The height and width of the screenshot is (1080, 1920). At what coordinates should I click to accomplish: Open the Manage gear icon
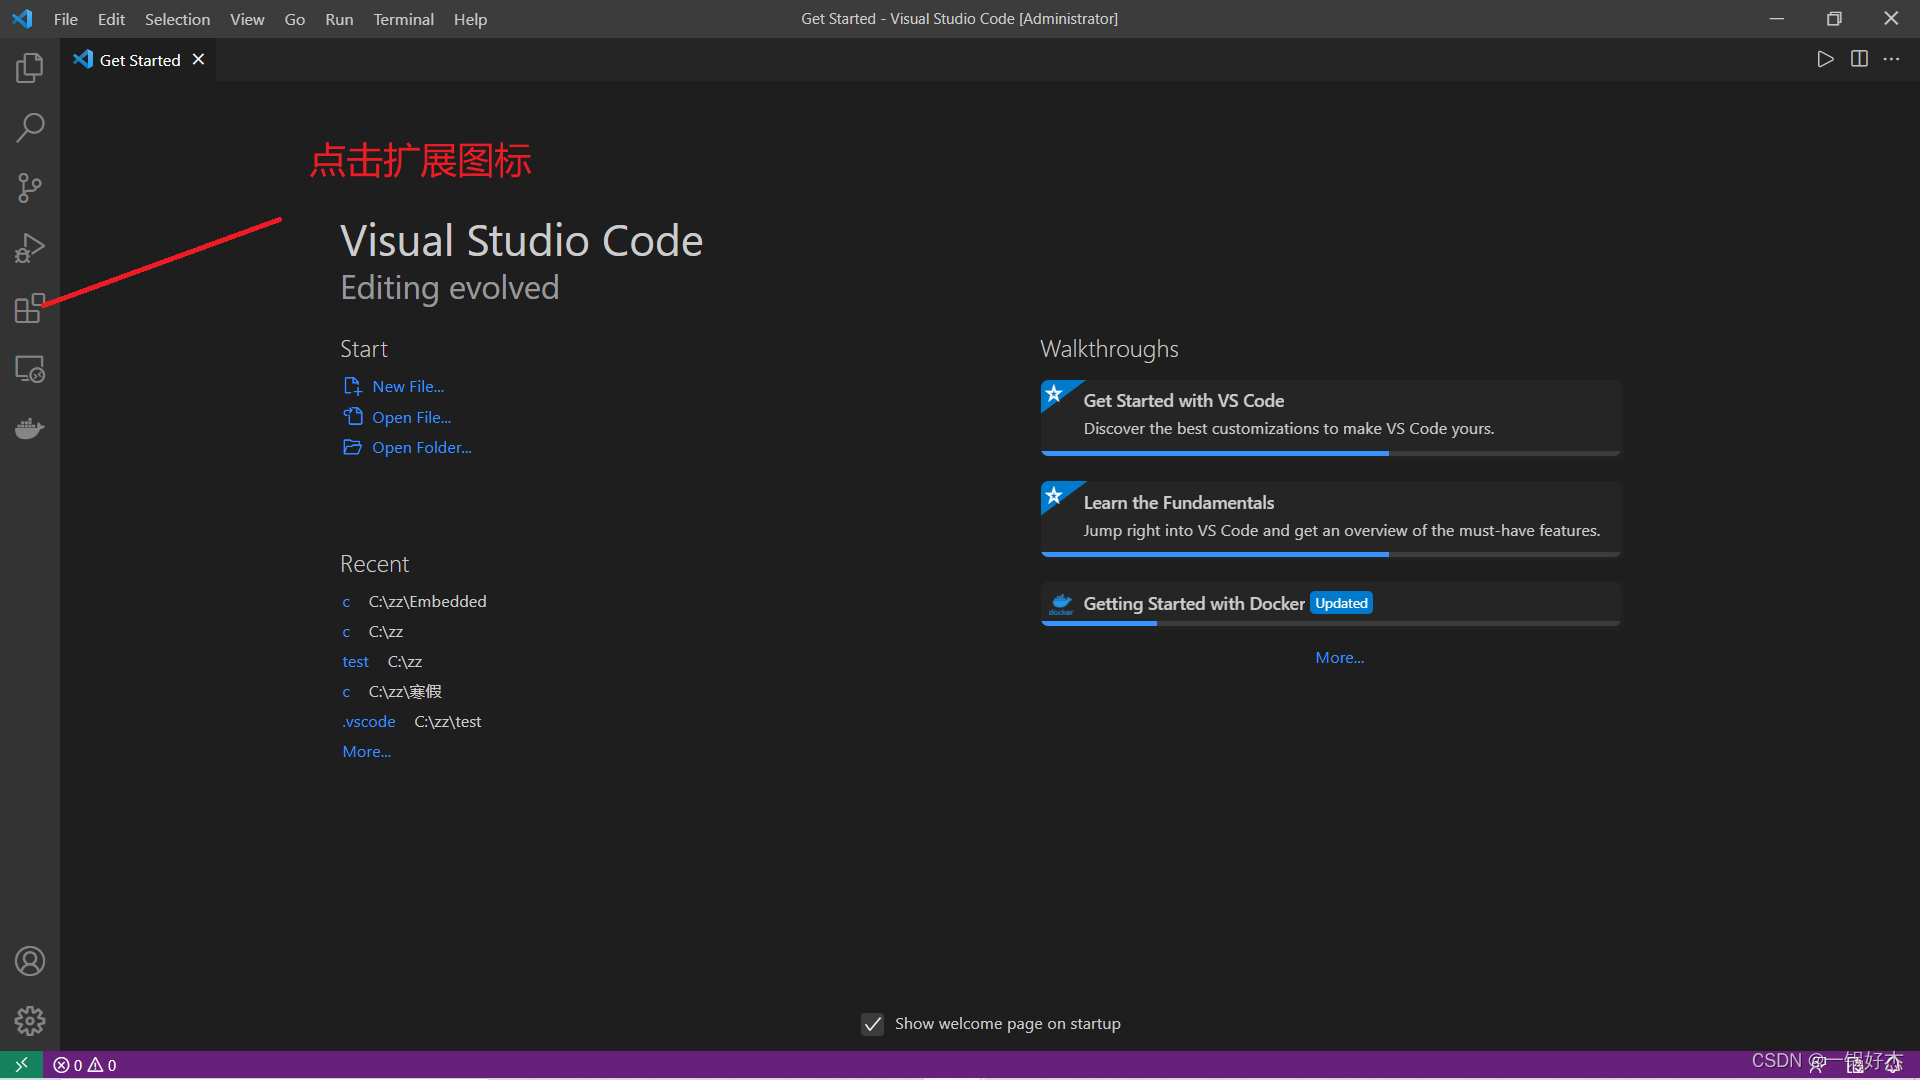pyautogui.click(x=30, y=1021)
